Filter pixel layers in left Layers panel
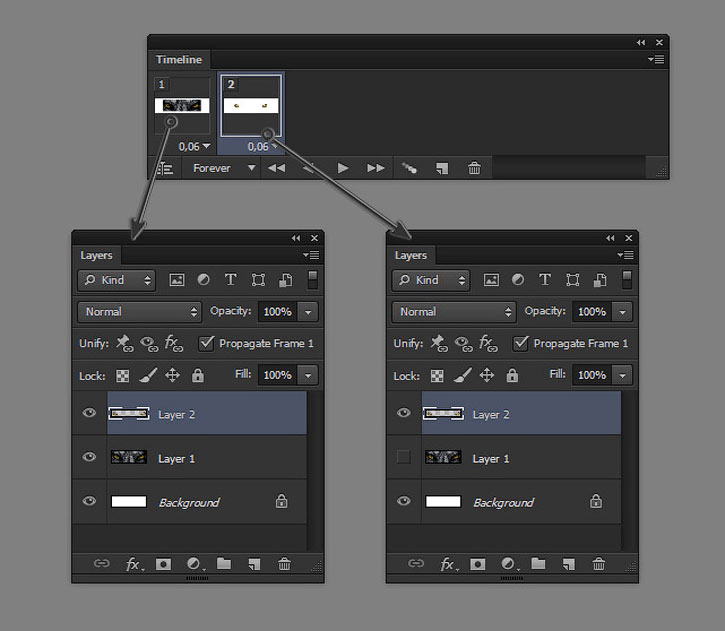This screenshot has height=631, width=725. (x=177, y=280)
